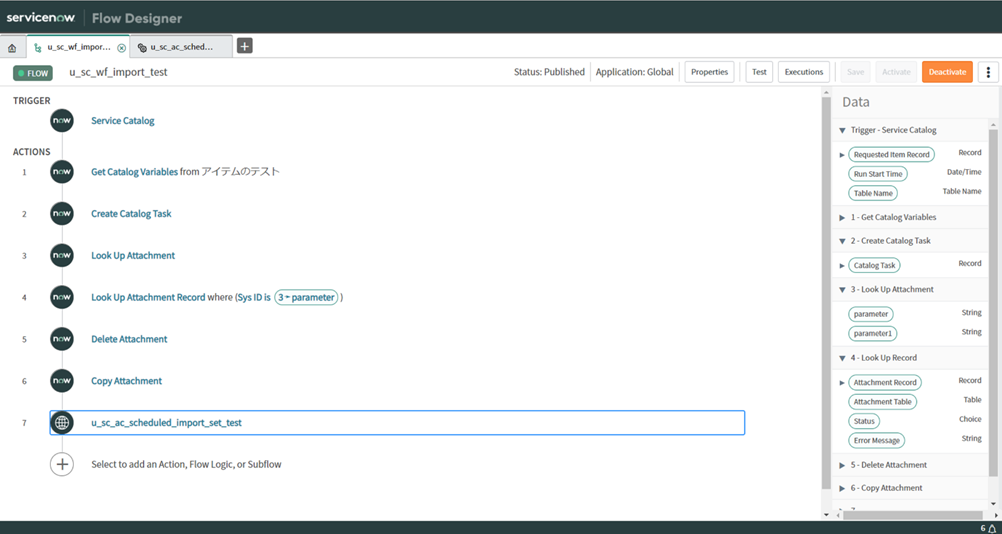The width and height of the screenshot is (1002, 534).
Task: Select the Catalog Task pill
Action: point(874,265)
